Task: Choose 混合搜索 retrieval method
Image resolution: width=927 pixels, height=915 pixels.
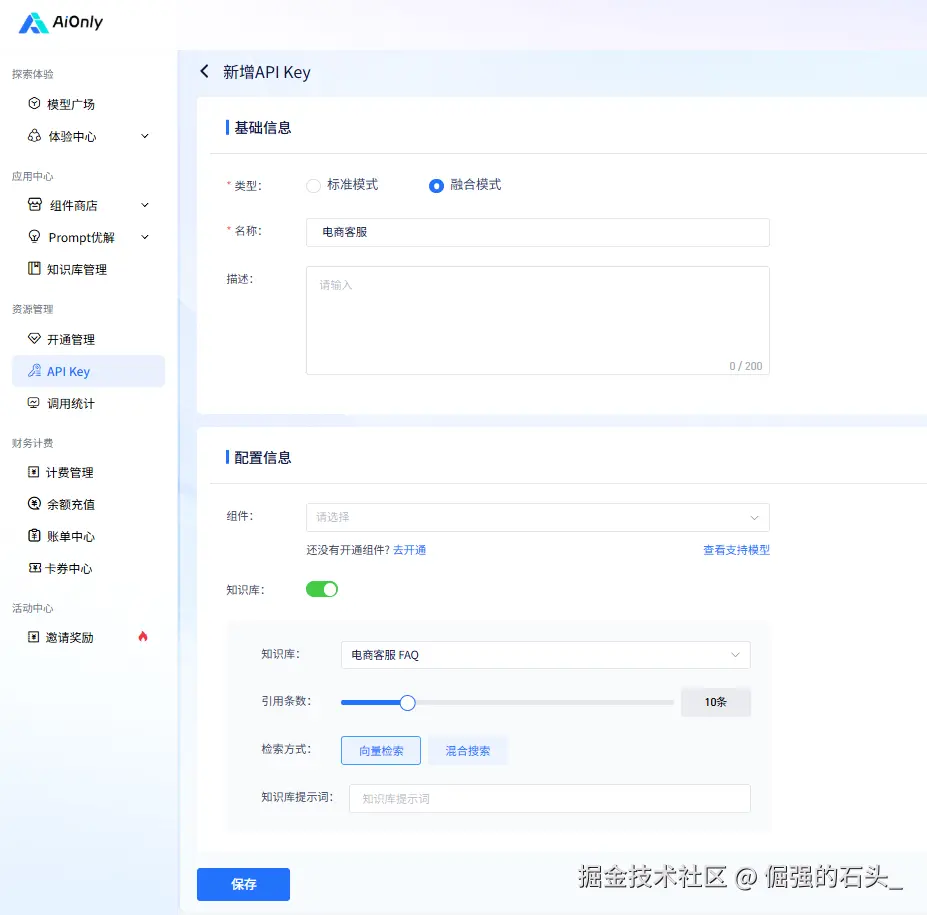Action: click(467, 750)
